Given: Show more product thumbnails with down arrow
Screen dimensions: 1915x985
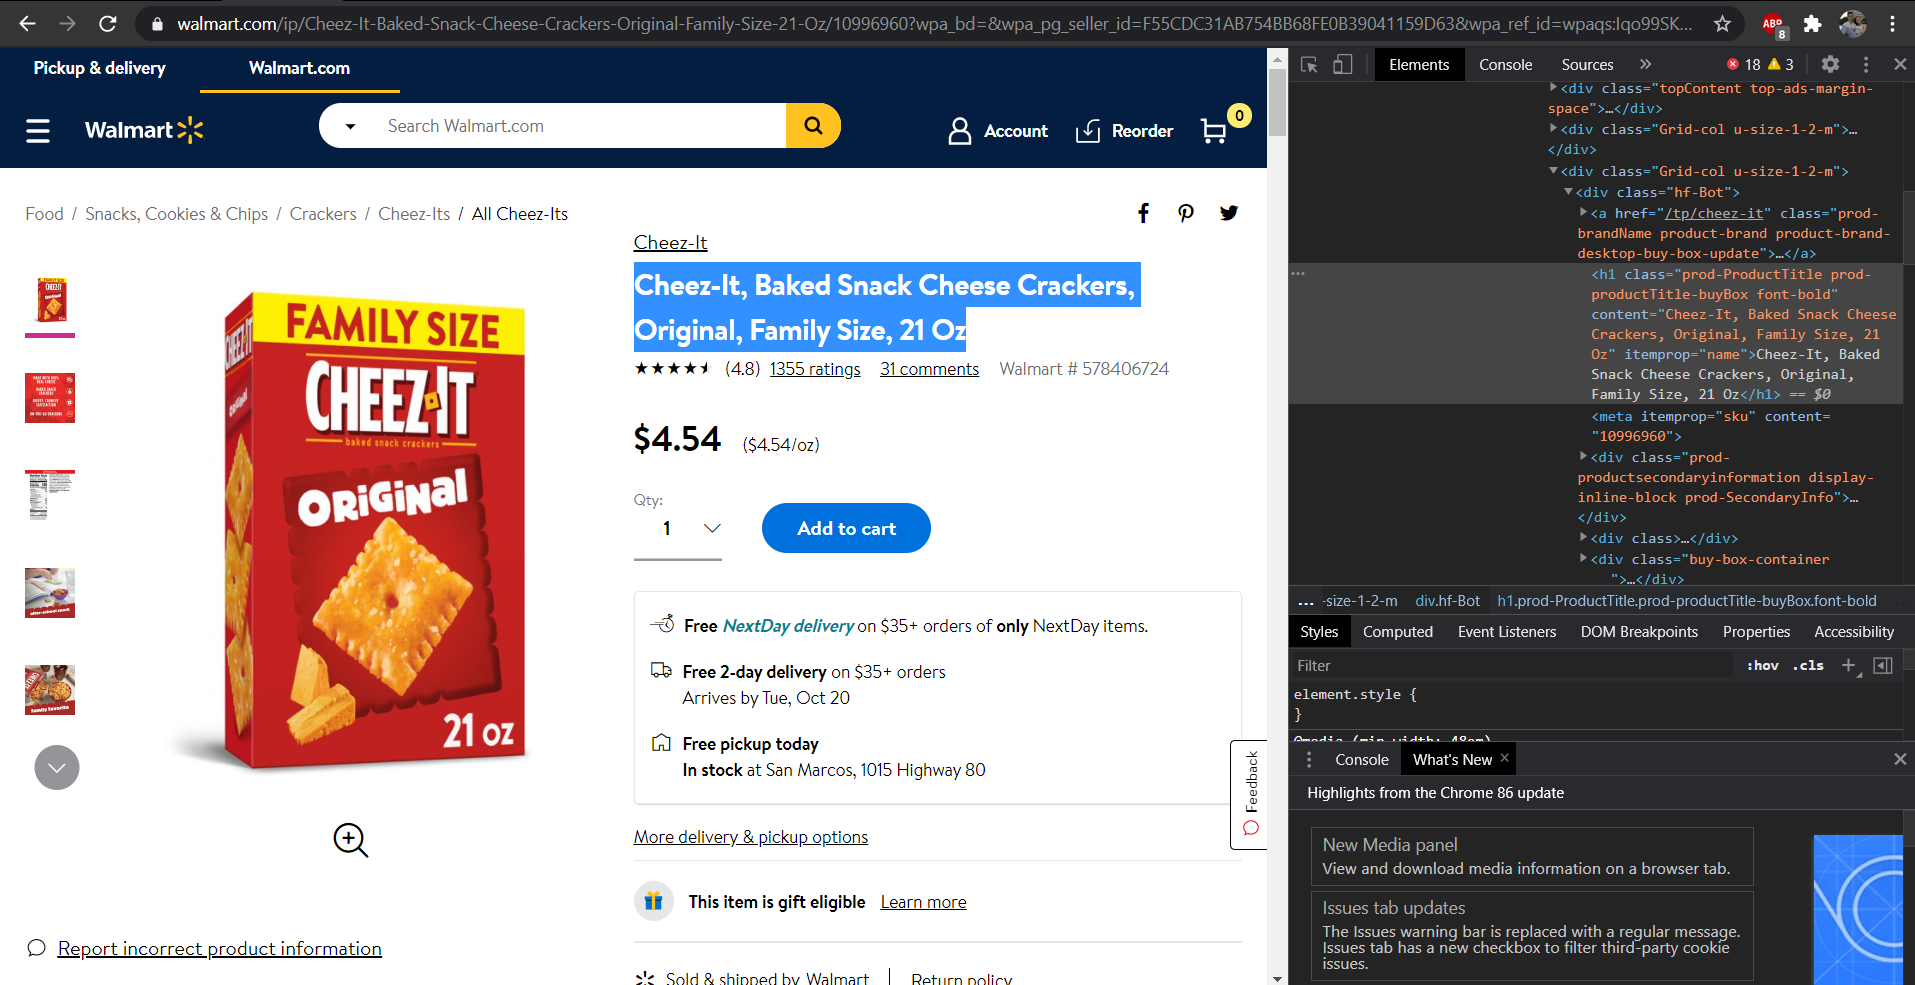Looking at the screenshot, I should coord(57,768).
